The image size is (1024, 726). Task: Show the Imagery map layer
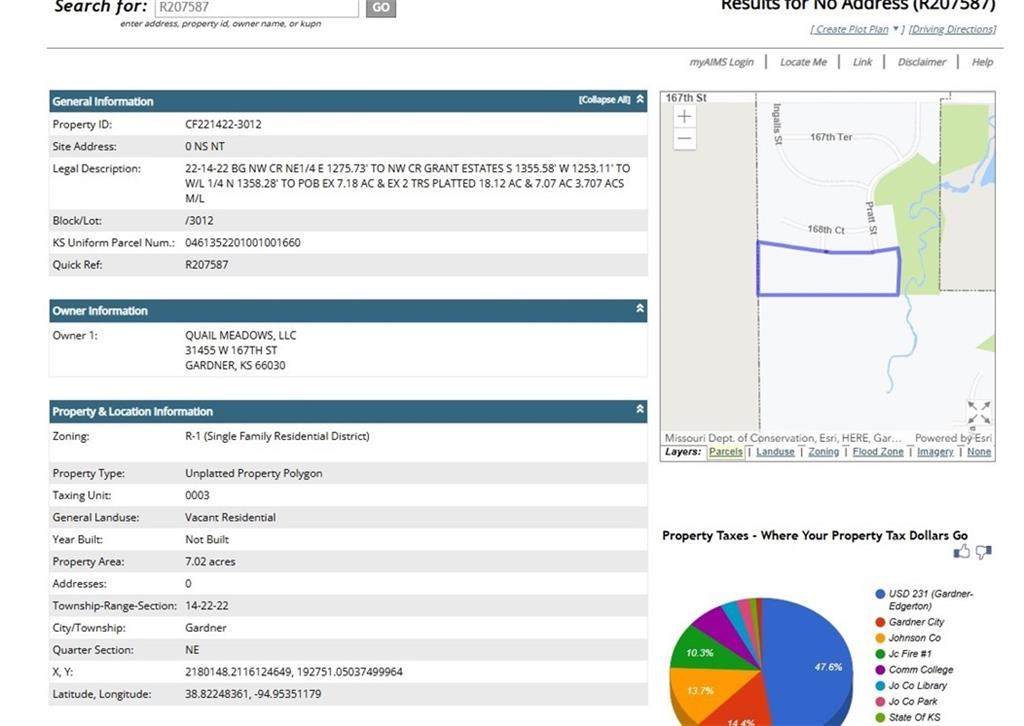click(x=935, y=452)
